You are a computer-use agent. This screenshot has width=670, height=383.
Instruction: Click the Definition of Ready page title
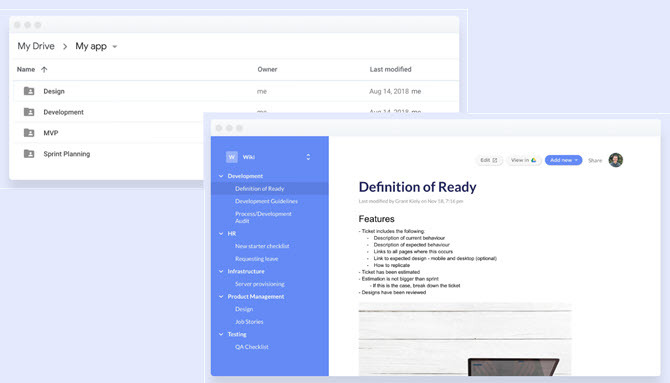tap(417, 187)
